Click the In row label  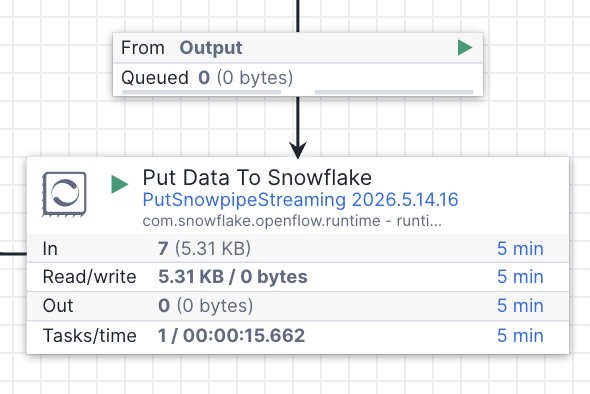(x=50, y=249)
